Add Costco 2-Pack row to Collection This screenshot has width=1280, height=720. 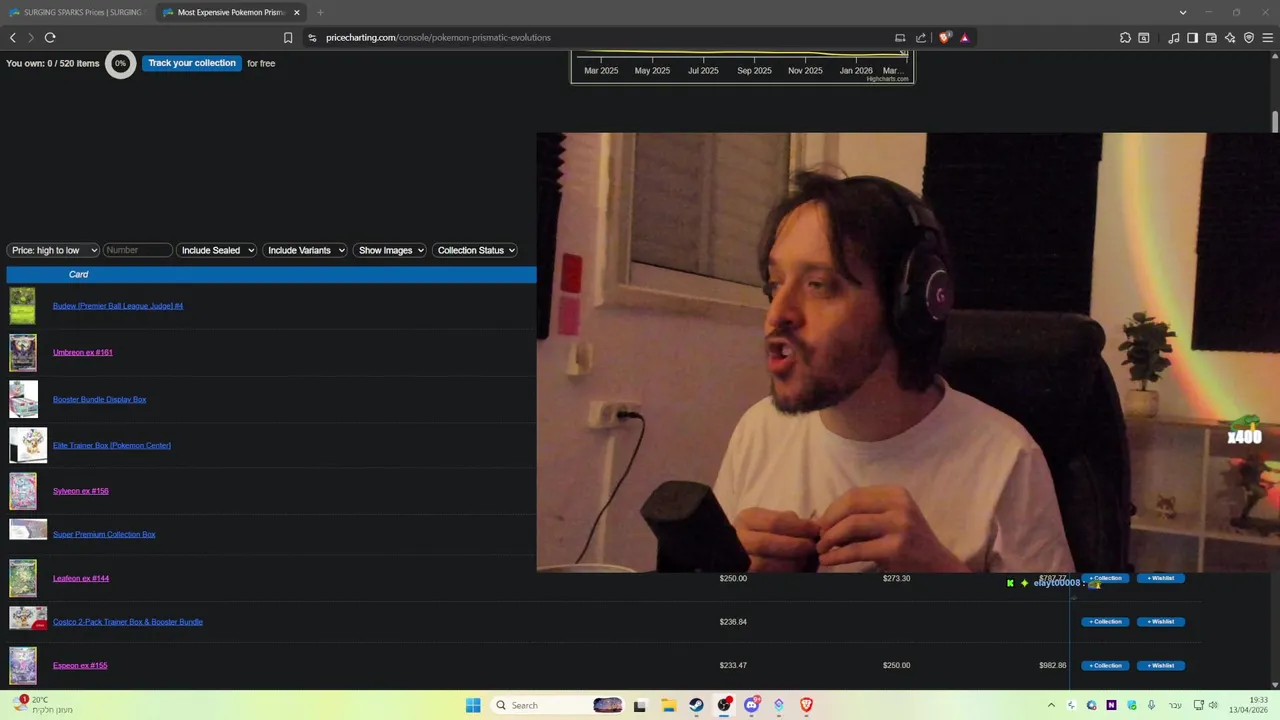click(1105, 622)
